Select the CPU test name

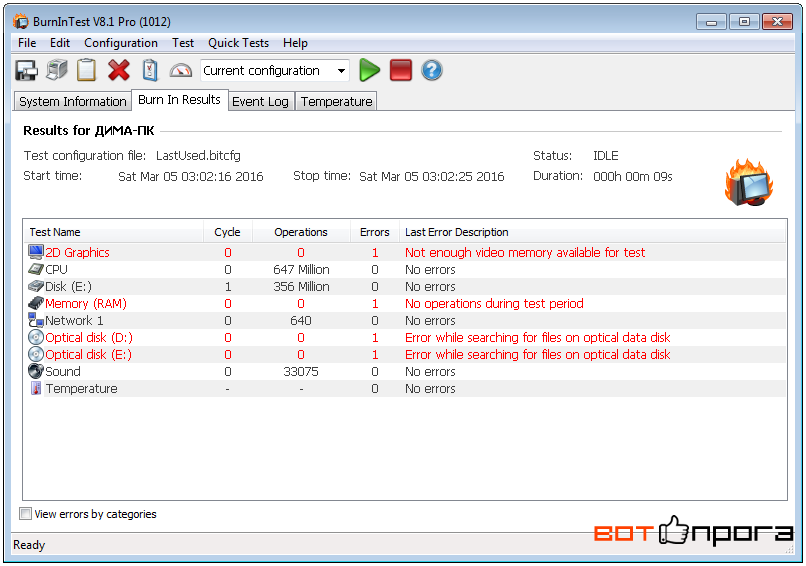tap(57, 269)
